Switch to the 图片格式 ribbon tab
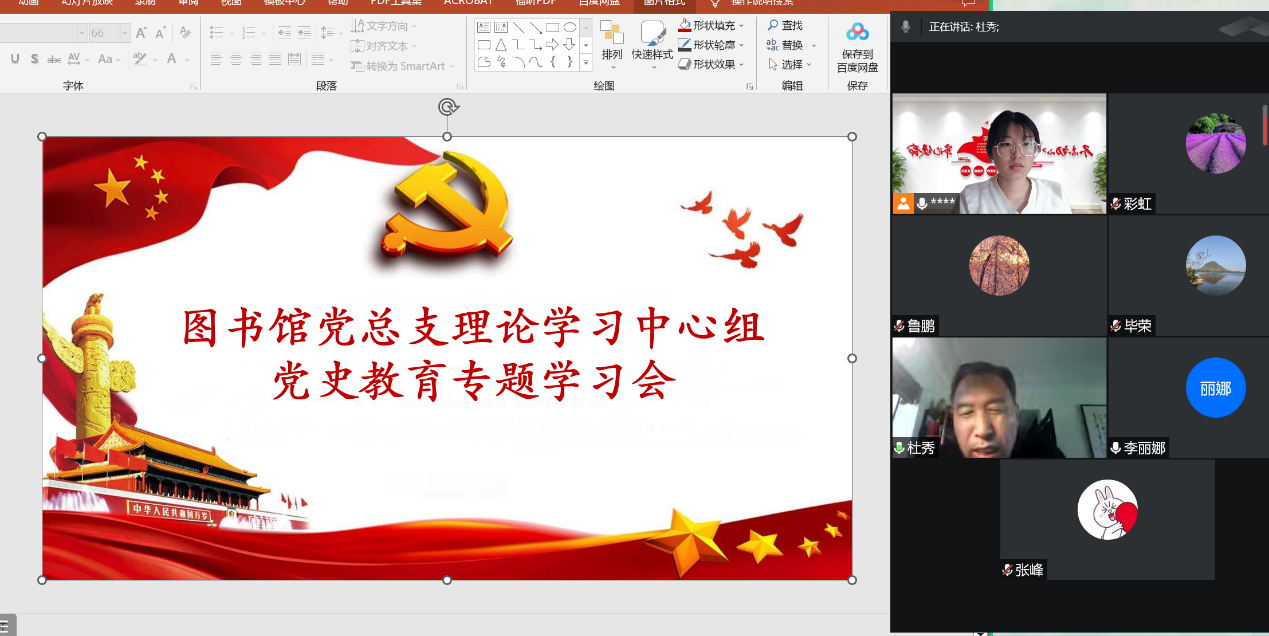The height and width of the screenshot is (636, 1269). 664,3
